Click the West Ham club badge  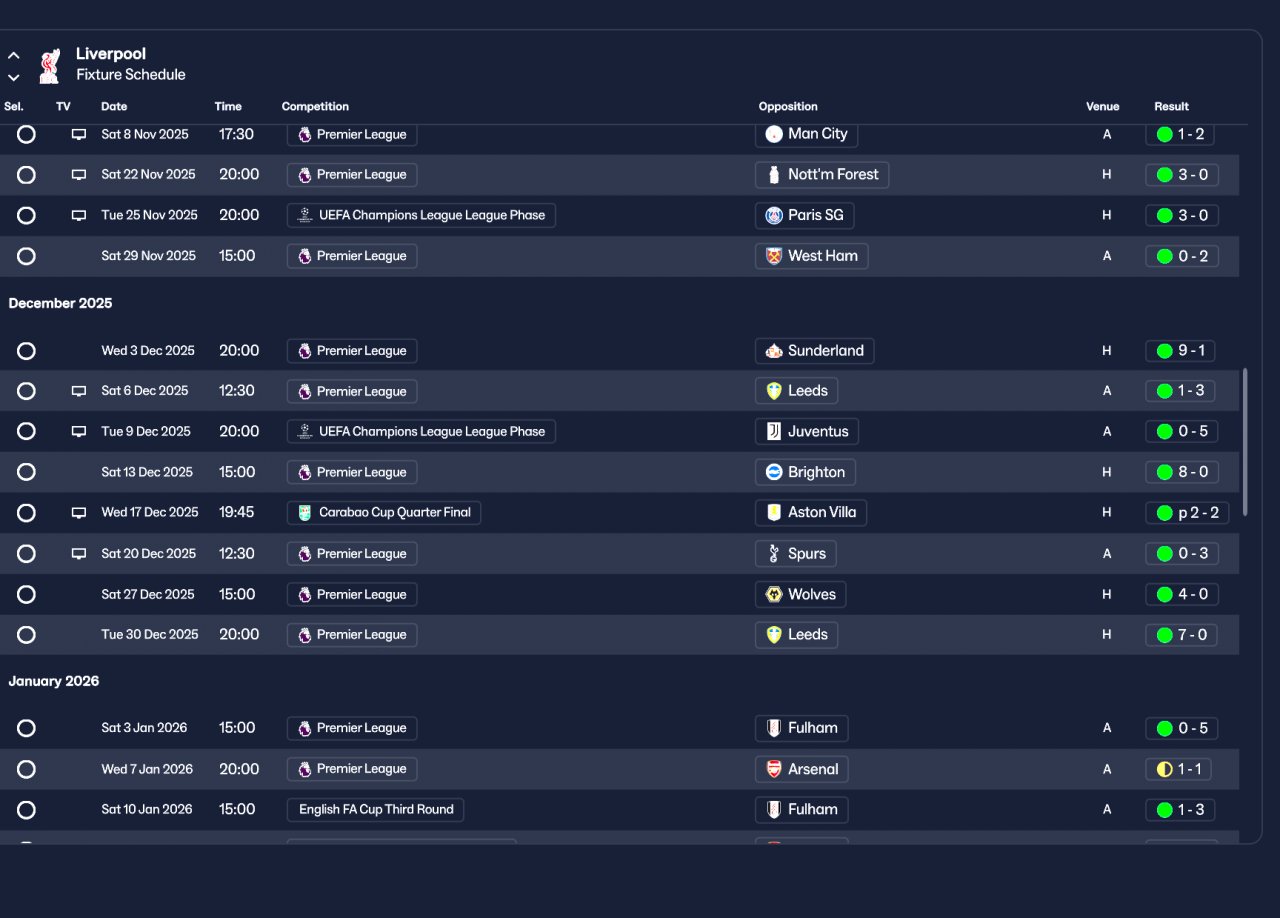773,256
